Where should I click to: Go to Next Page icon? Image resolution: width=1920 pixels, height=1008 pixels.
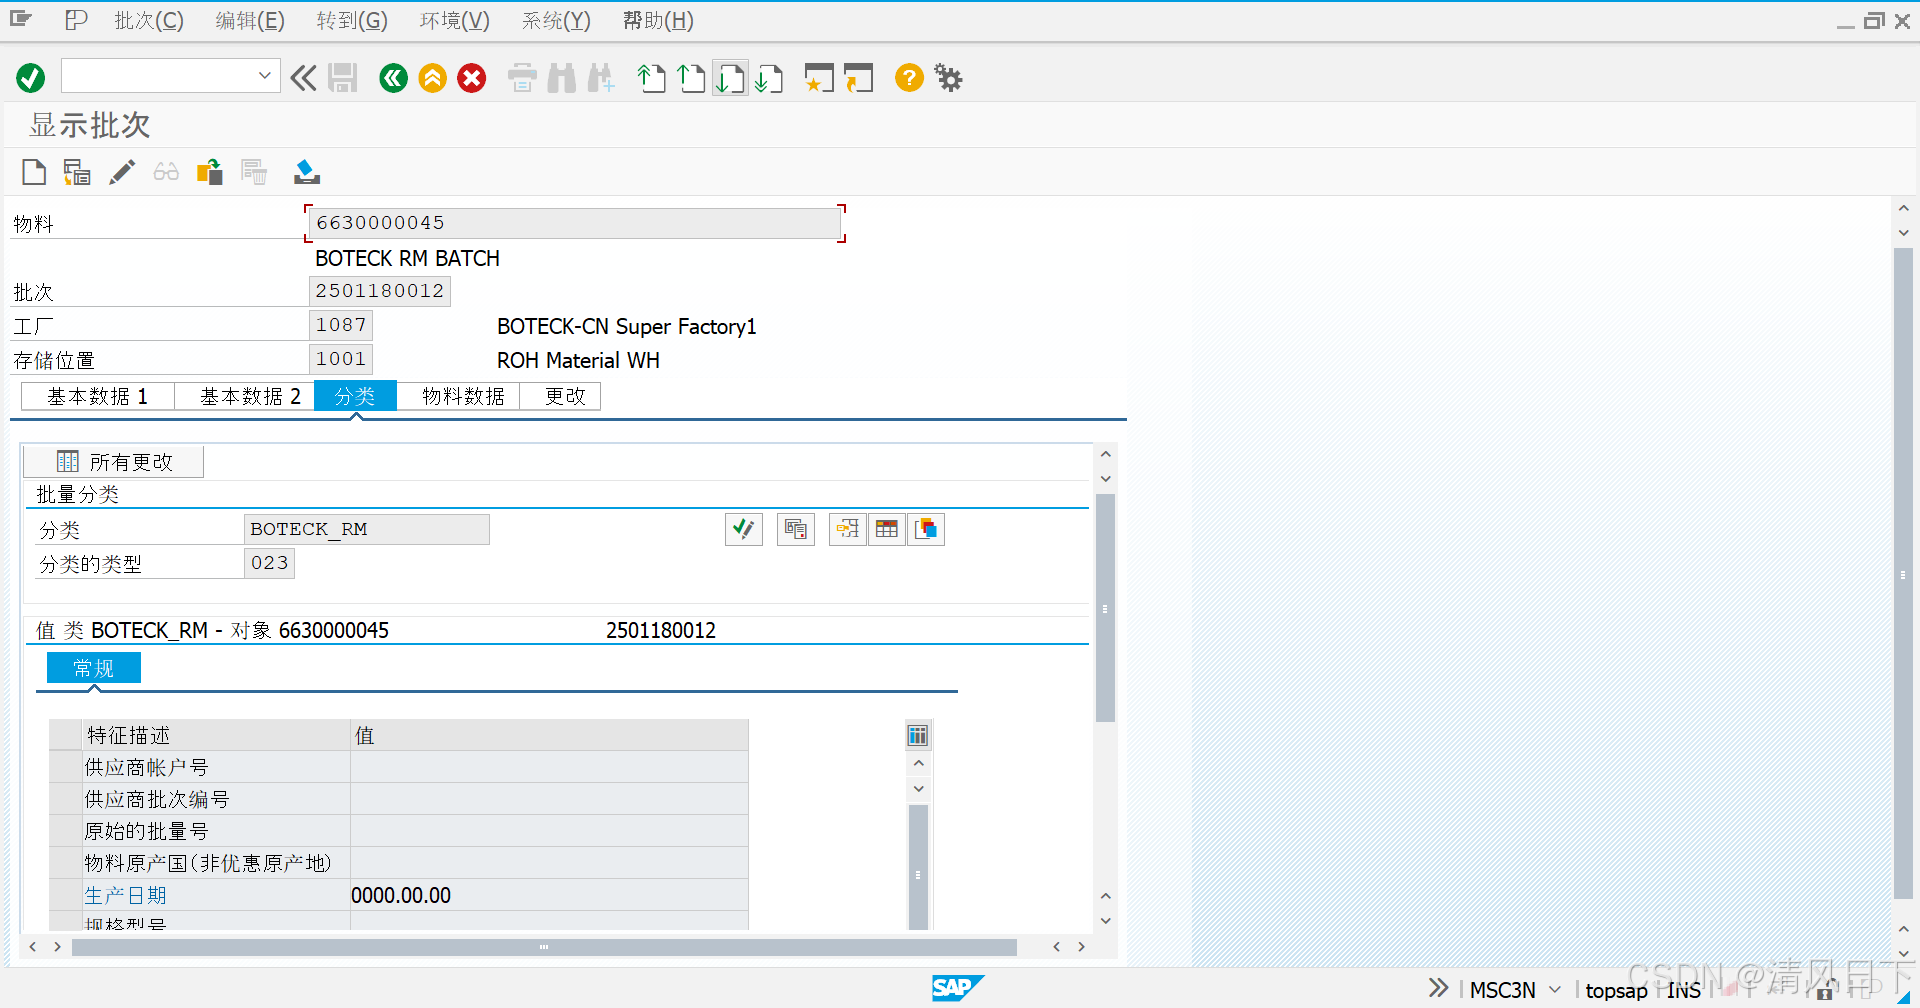pos(730,78)
